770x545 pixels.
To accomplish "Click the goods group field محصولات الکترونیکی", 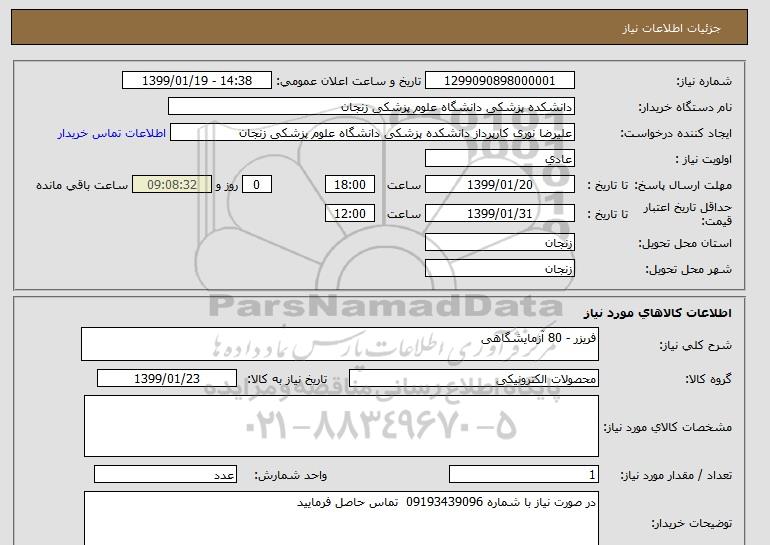I will pyautogui.click(x=473, y=379).
